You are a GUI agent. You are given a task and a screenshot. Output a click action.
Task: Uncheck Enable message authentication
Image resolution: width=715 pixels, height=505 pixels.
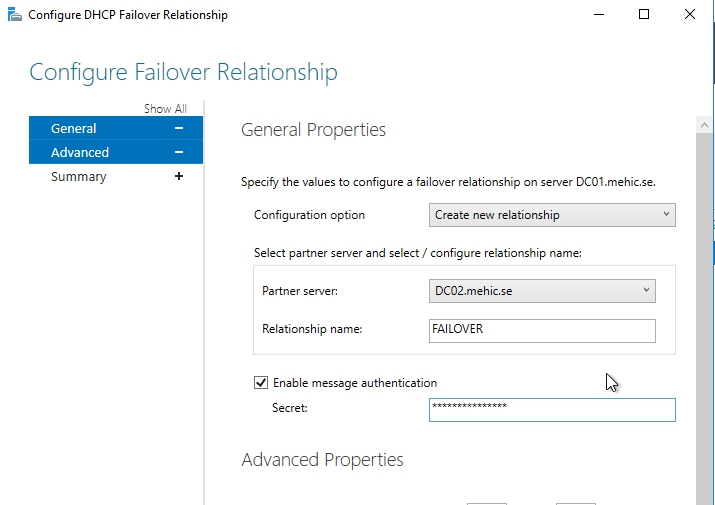(262, 383)
